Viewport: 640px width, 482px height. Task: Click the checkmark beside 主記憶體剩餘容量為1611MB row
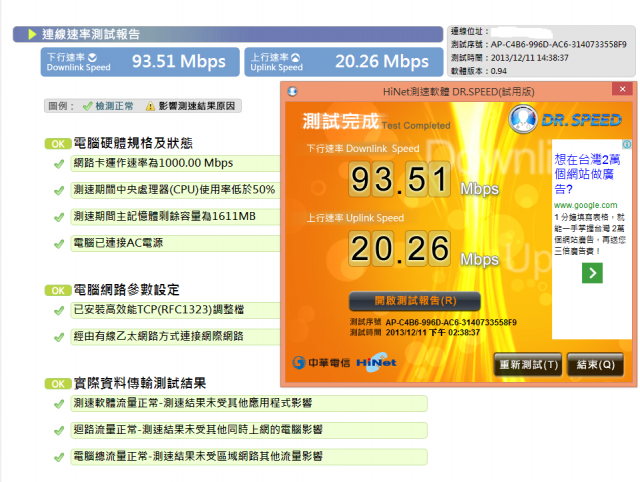coord(59,217)
